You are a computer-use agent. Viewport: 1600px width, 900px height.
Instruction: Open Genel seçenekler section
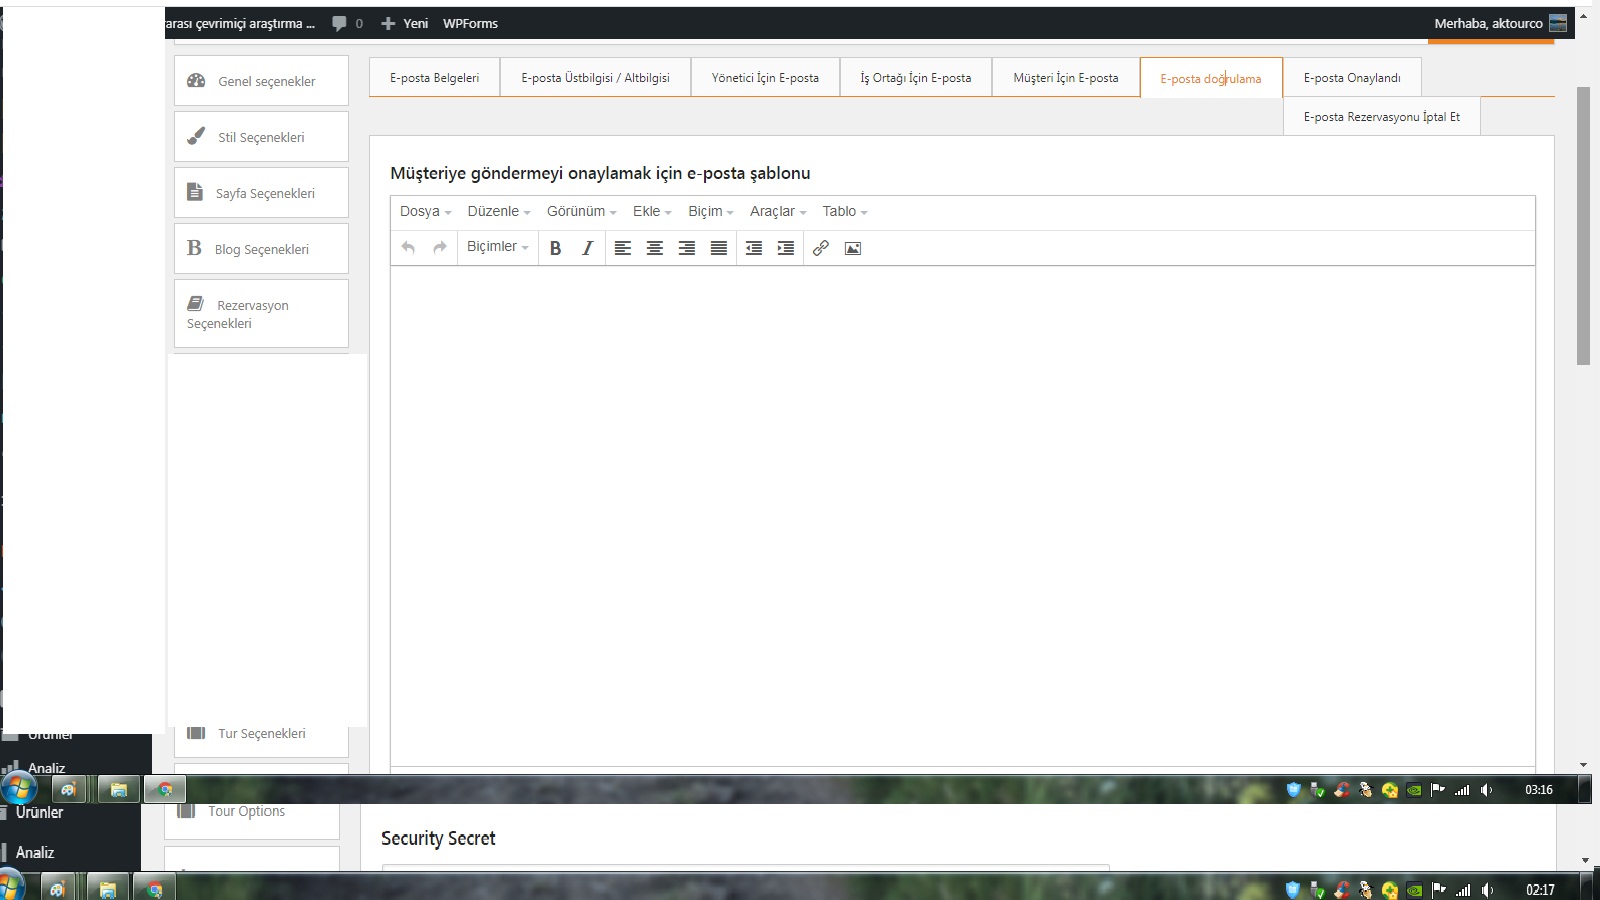coord(261,81)
